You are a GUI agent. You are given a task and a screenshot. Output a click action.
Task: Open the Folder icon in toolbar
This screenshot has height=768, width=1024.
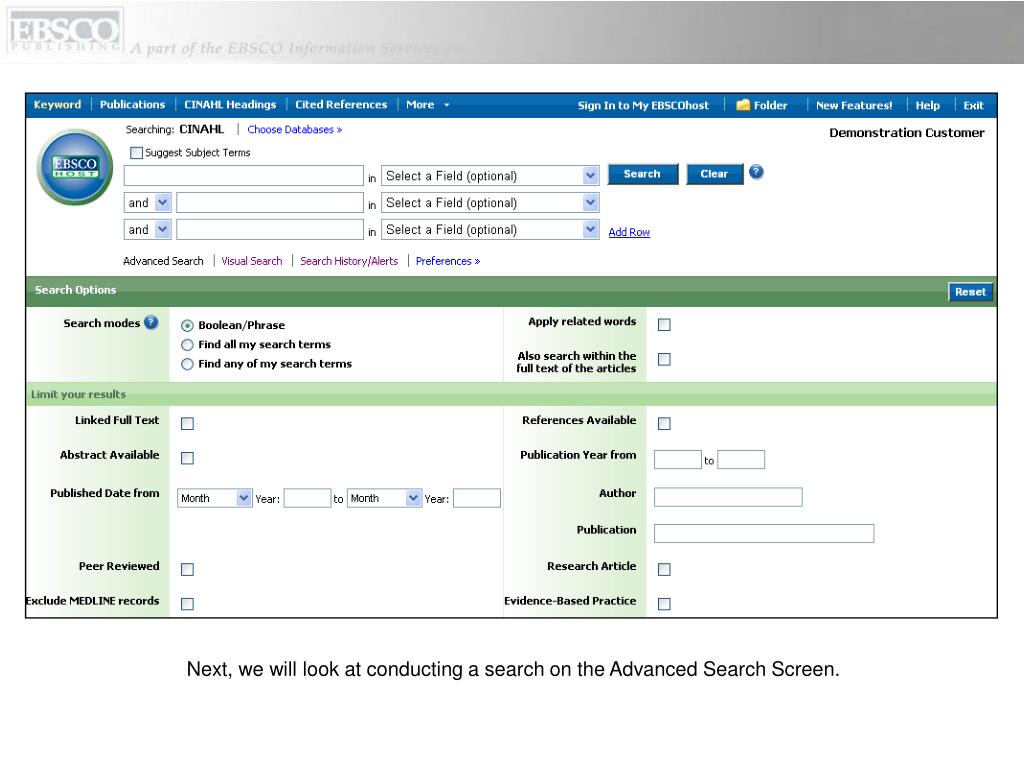point(743,105)
